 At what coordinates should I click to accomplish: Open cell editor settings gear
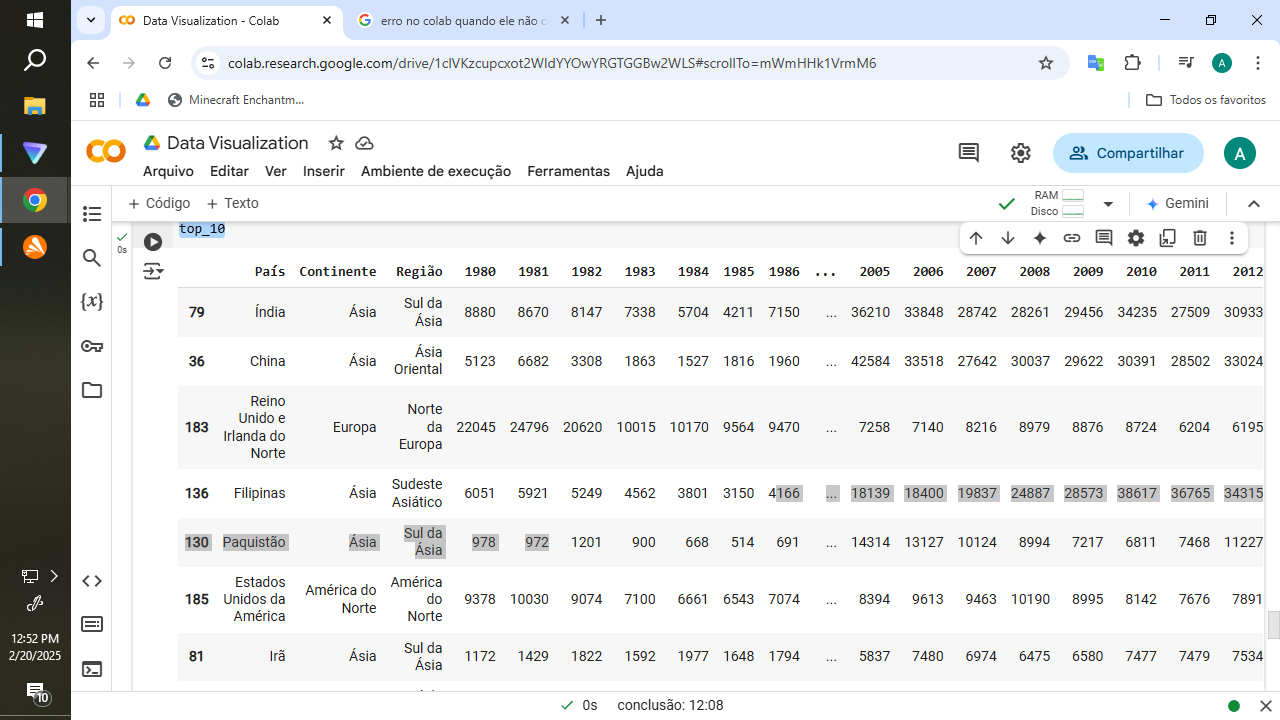(1136, 238)
